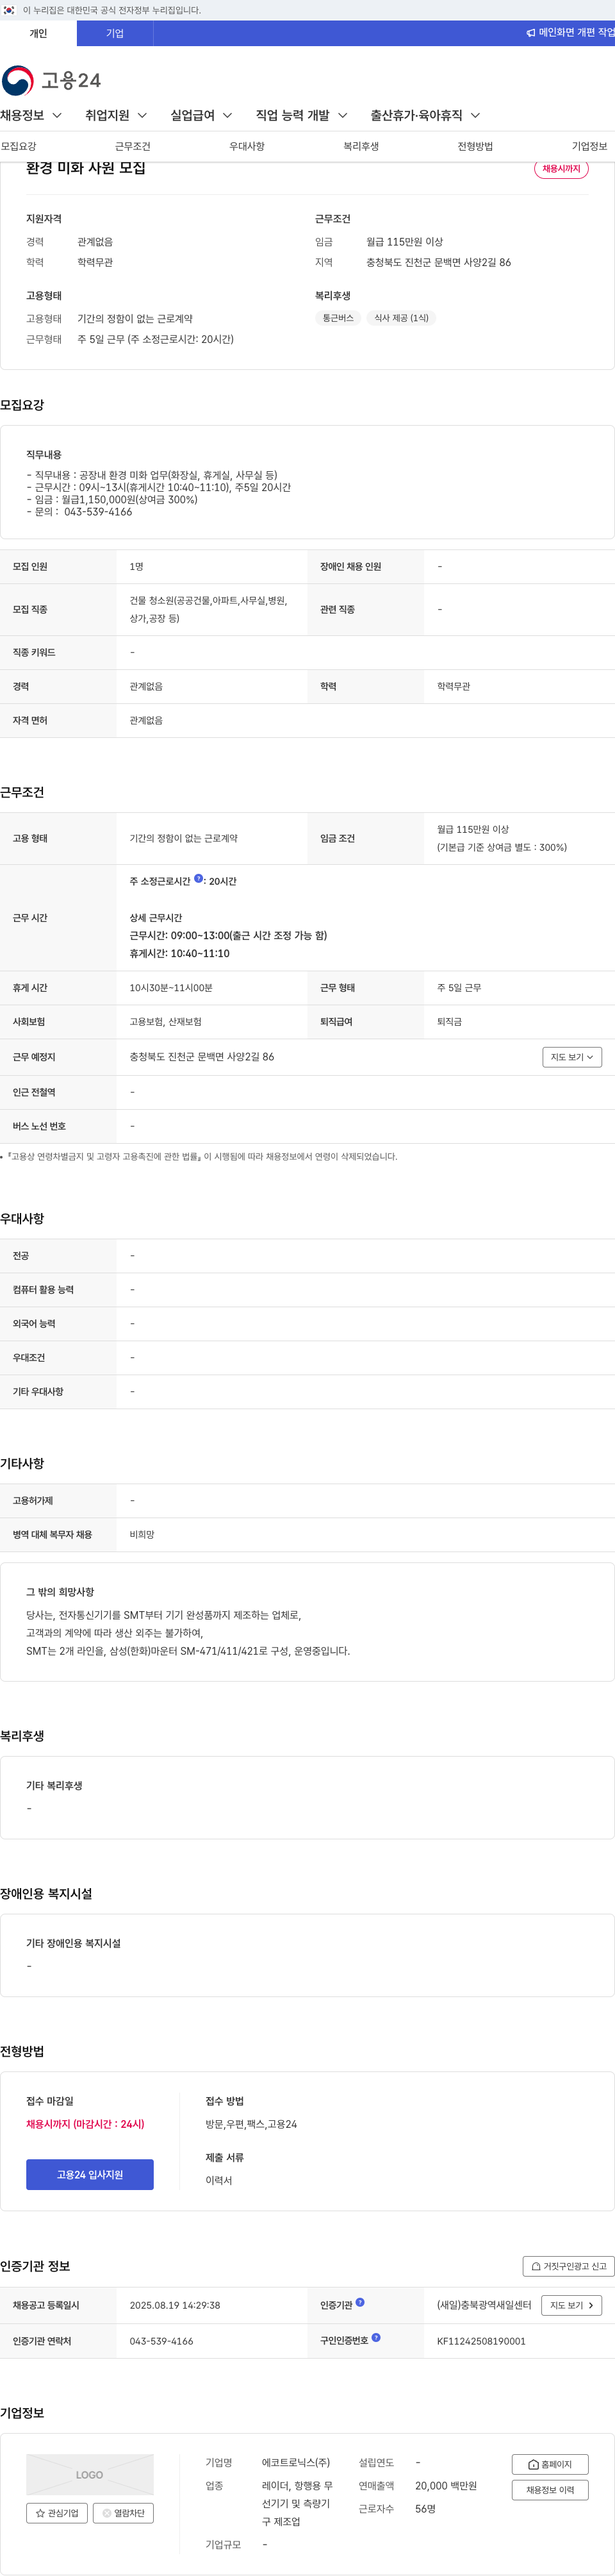Click the help icon beside 인증기관
Screen dimensions: 615x2576
[x=360, y=2302]
